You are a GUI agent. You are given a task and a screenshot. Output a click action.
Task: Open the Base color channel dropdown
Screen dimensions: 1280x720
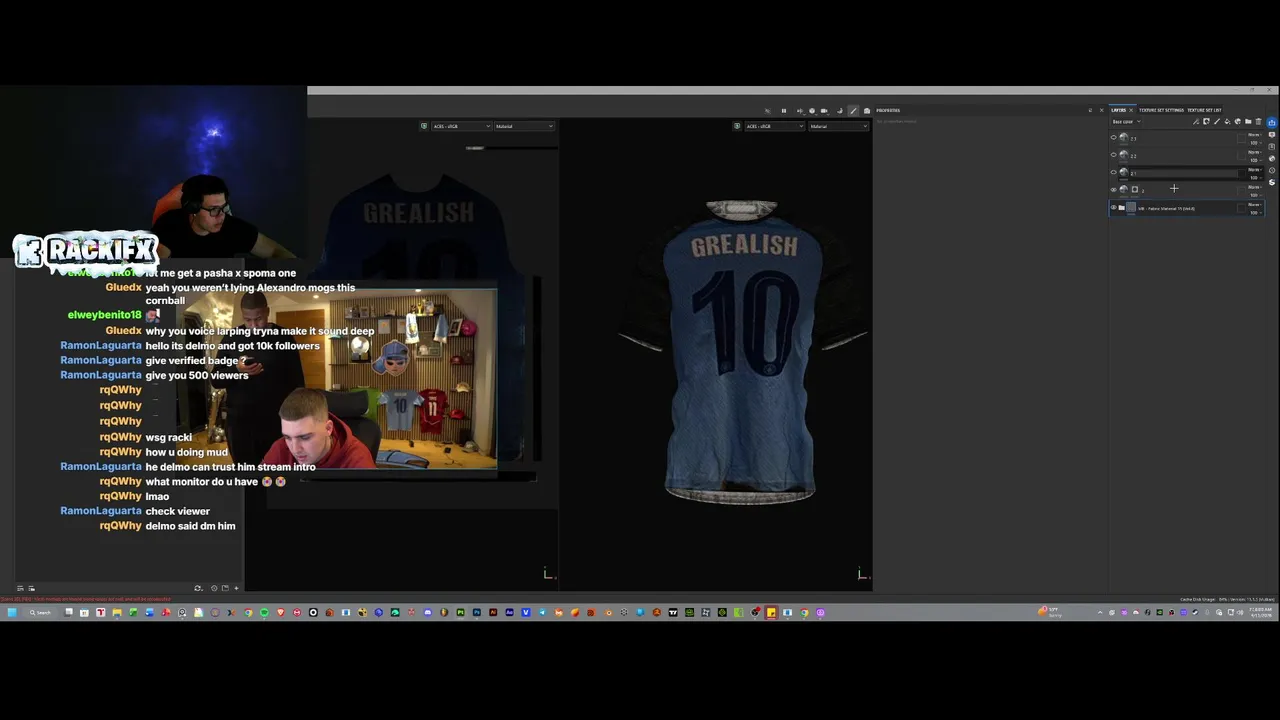1127,121
